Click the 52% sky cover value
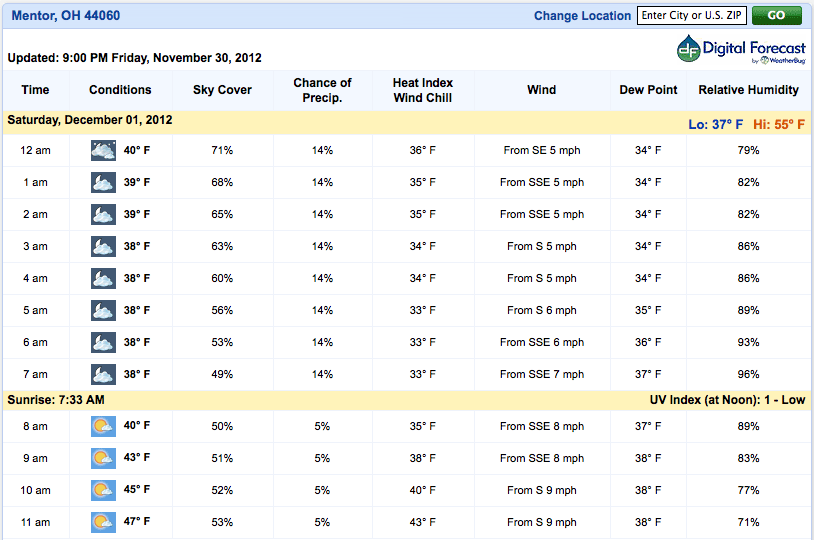This screenshot has width=814, height=540. click(x=222, y=491)
